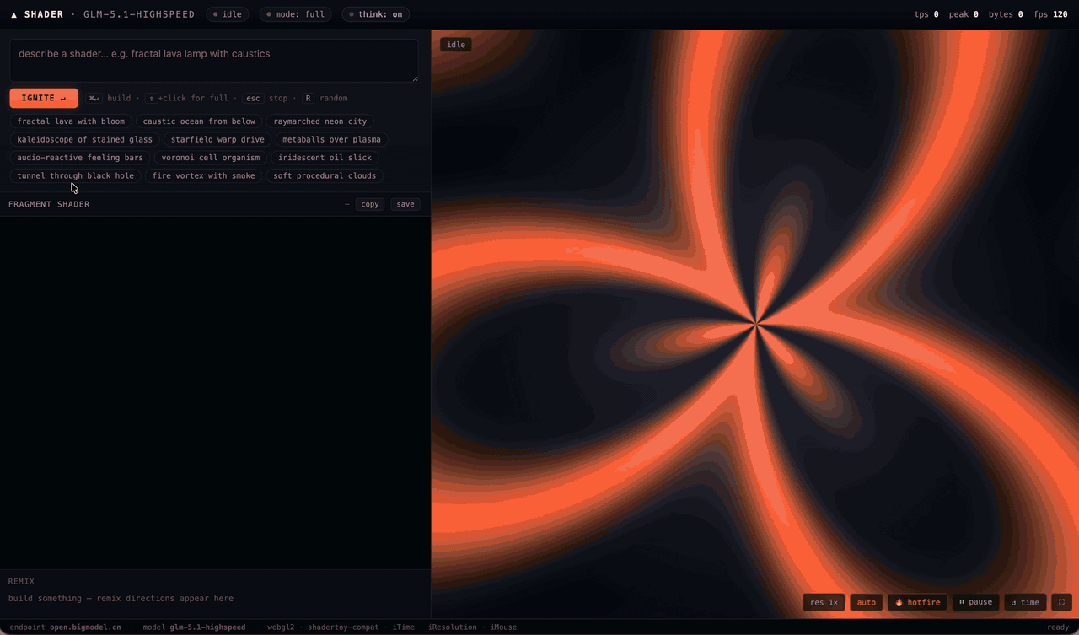Select 'tunnel through black hole' preset

[76, 176]
